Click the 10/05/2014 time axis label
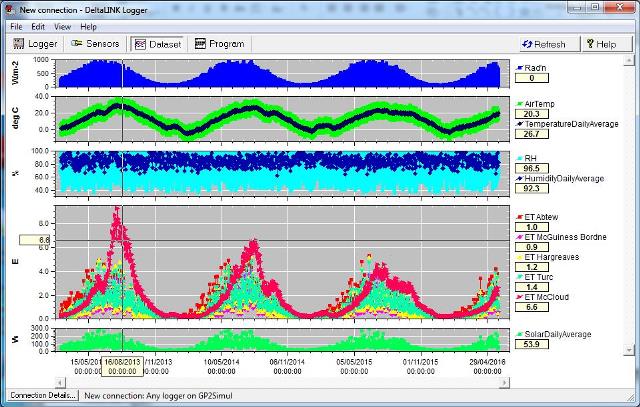This screenshot has width=640, height=407. pyautogui.click(x=222, y=366)
